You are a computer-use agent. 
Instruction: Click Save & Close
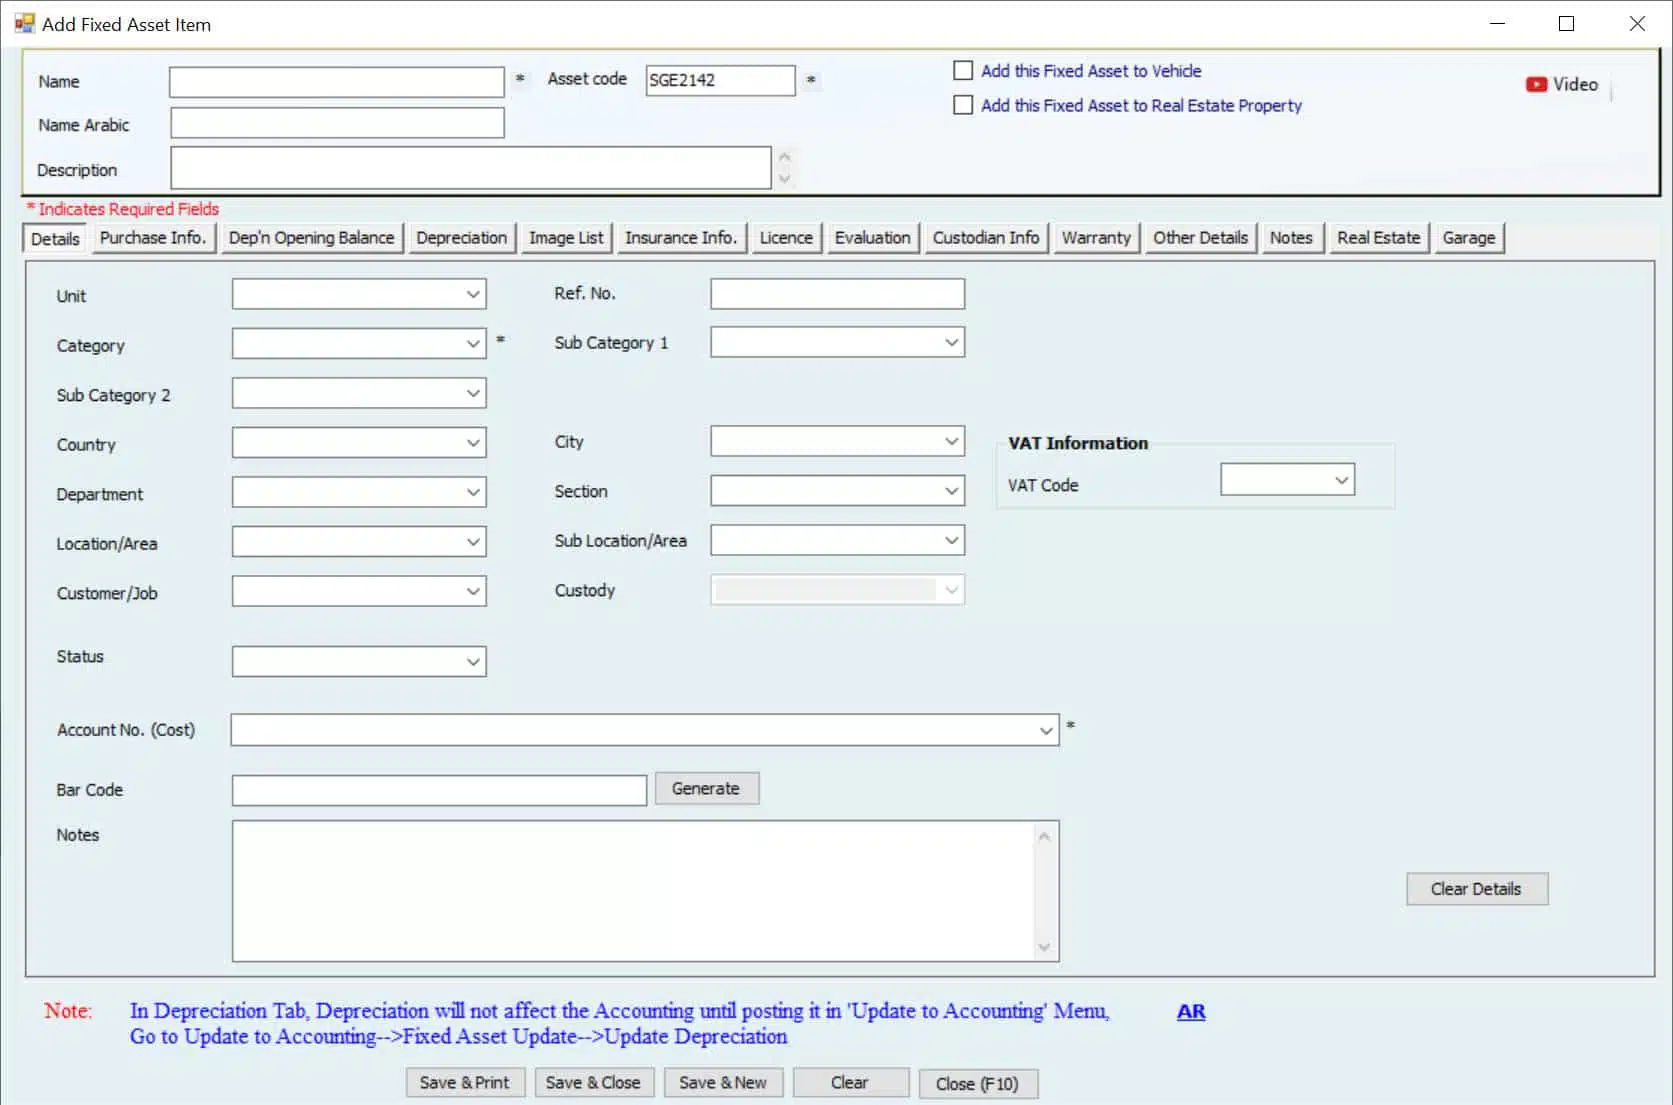point(593,1083)
